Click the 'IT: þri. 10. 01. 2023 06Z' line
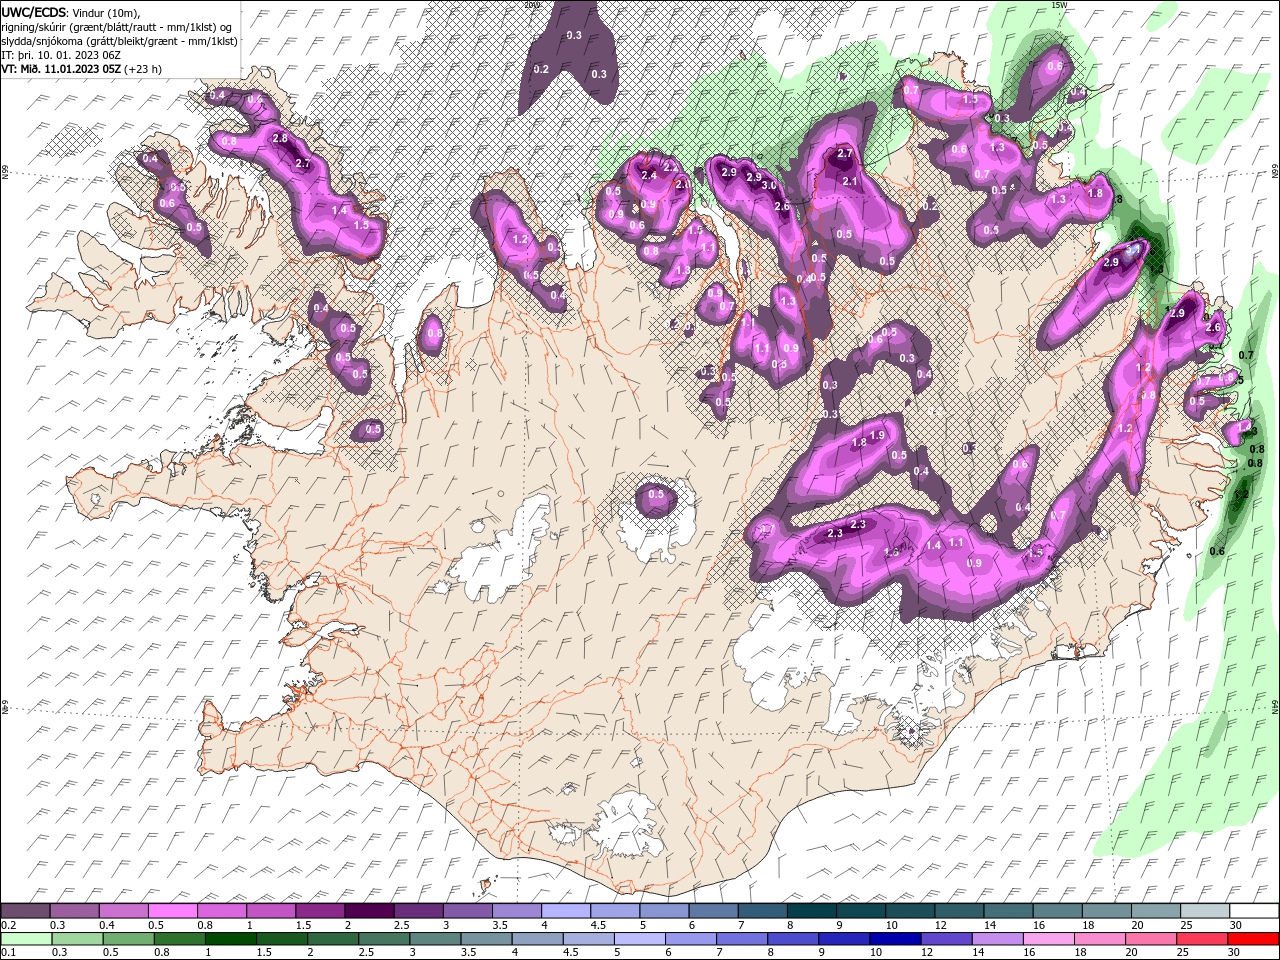Viewport: 1280px width, 960px height. (61, 55)
